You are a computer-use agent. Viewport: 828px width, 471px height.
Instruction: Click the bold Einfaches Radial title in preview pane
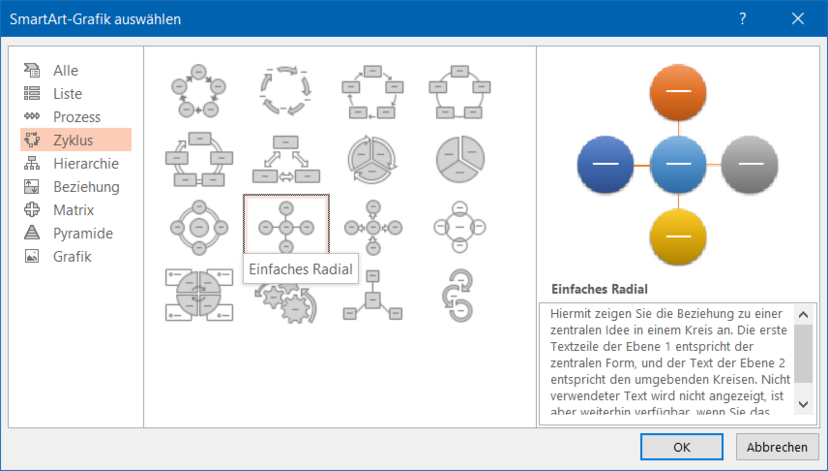(599, 289)
